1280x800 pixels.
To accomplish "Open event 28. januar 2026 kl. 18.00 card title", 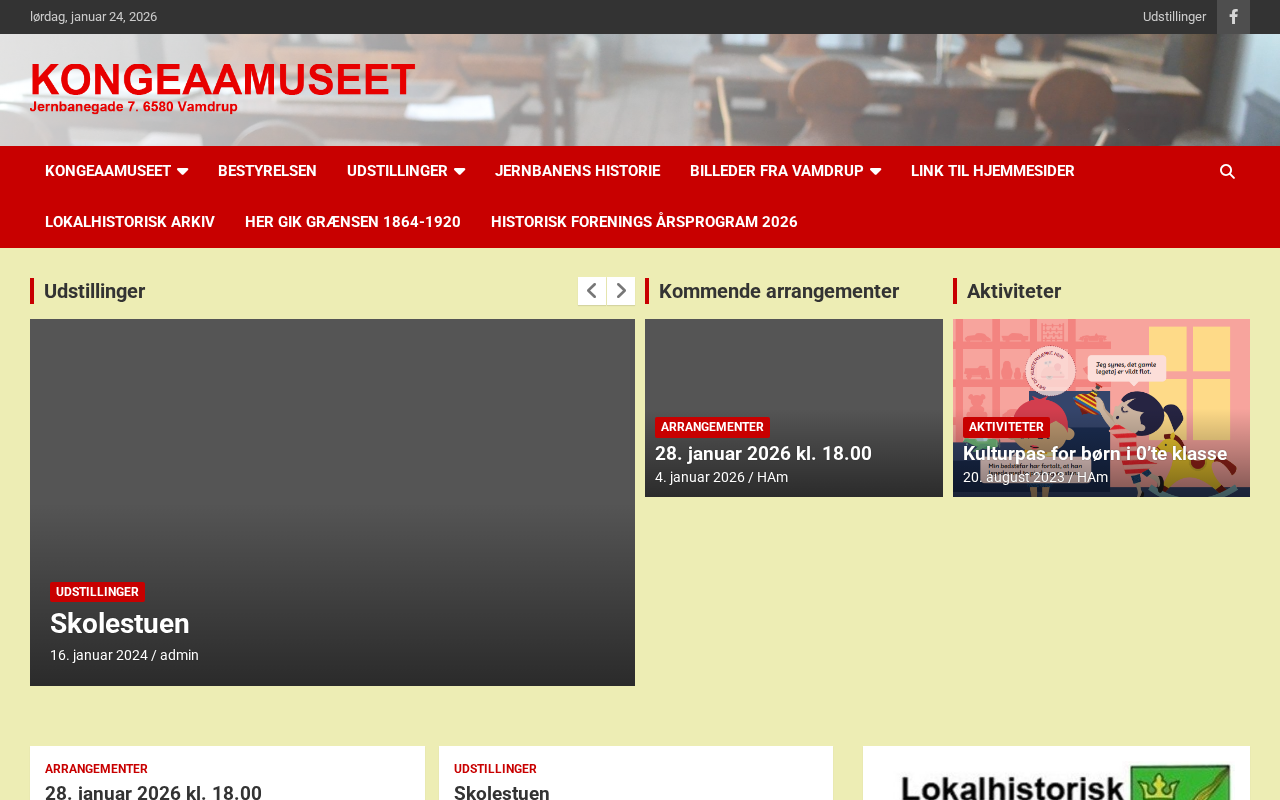I will coord(763,454).
